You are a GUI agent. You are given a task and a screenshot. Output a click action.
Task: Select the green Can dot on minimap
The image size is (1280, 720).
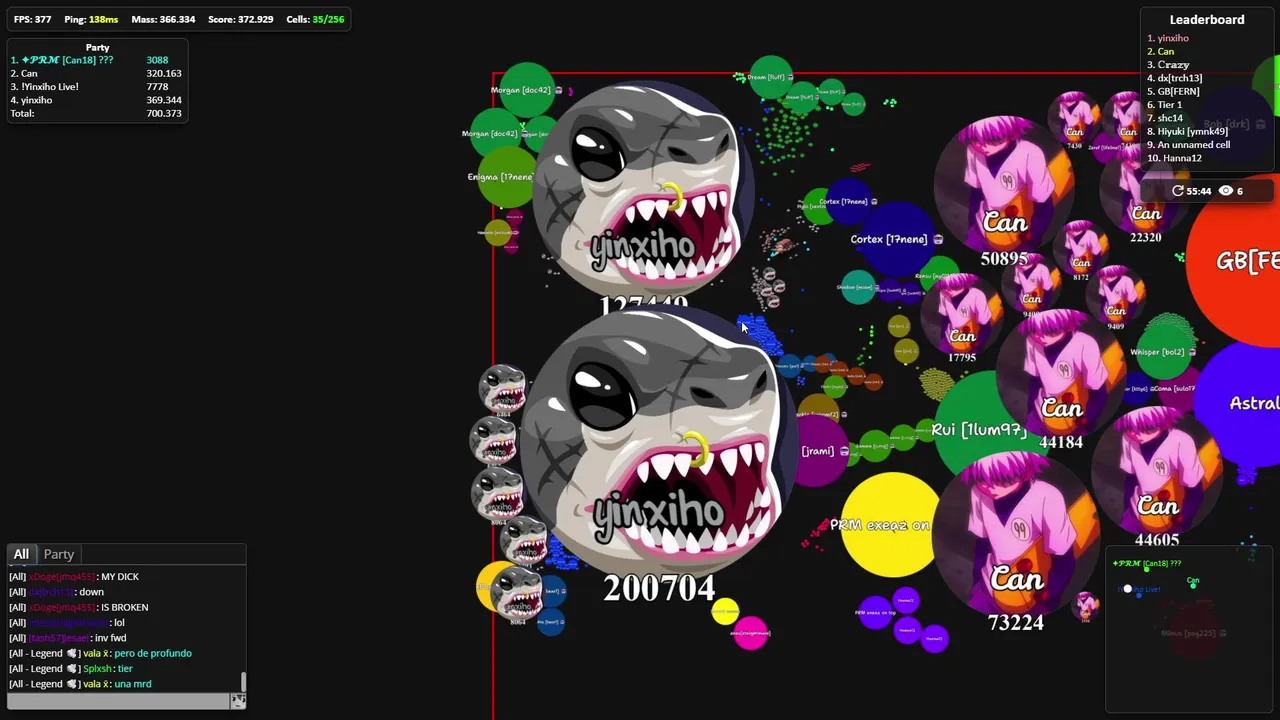click(x=1193, y=587)
